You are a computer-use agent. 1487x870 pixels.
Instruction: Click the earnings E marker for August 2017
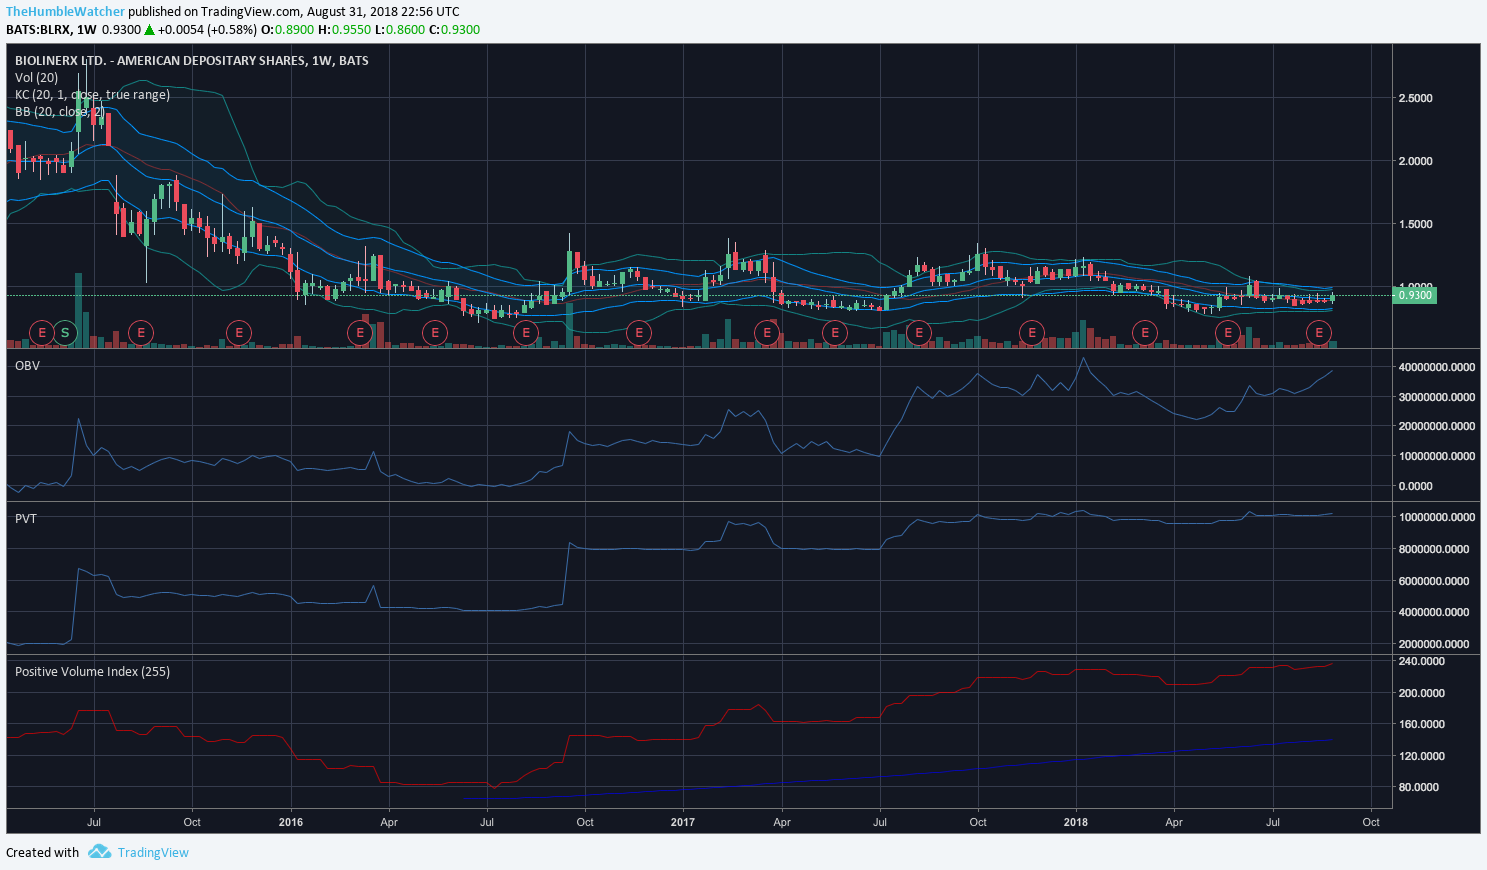point(918,332)
